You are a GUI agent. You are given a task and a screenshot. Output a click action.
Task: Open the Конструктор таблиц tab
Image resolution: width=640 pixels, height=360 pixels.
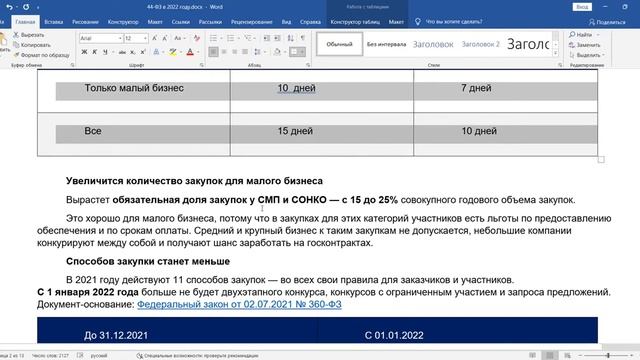coord(355,22)
